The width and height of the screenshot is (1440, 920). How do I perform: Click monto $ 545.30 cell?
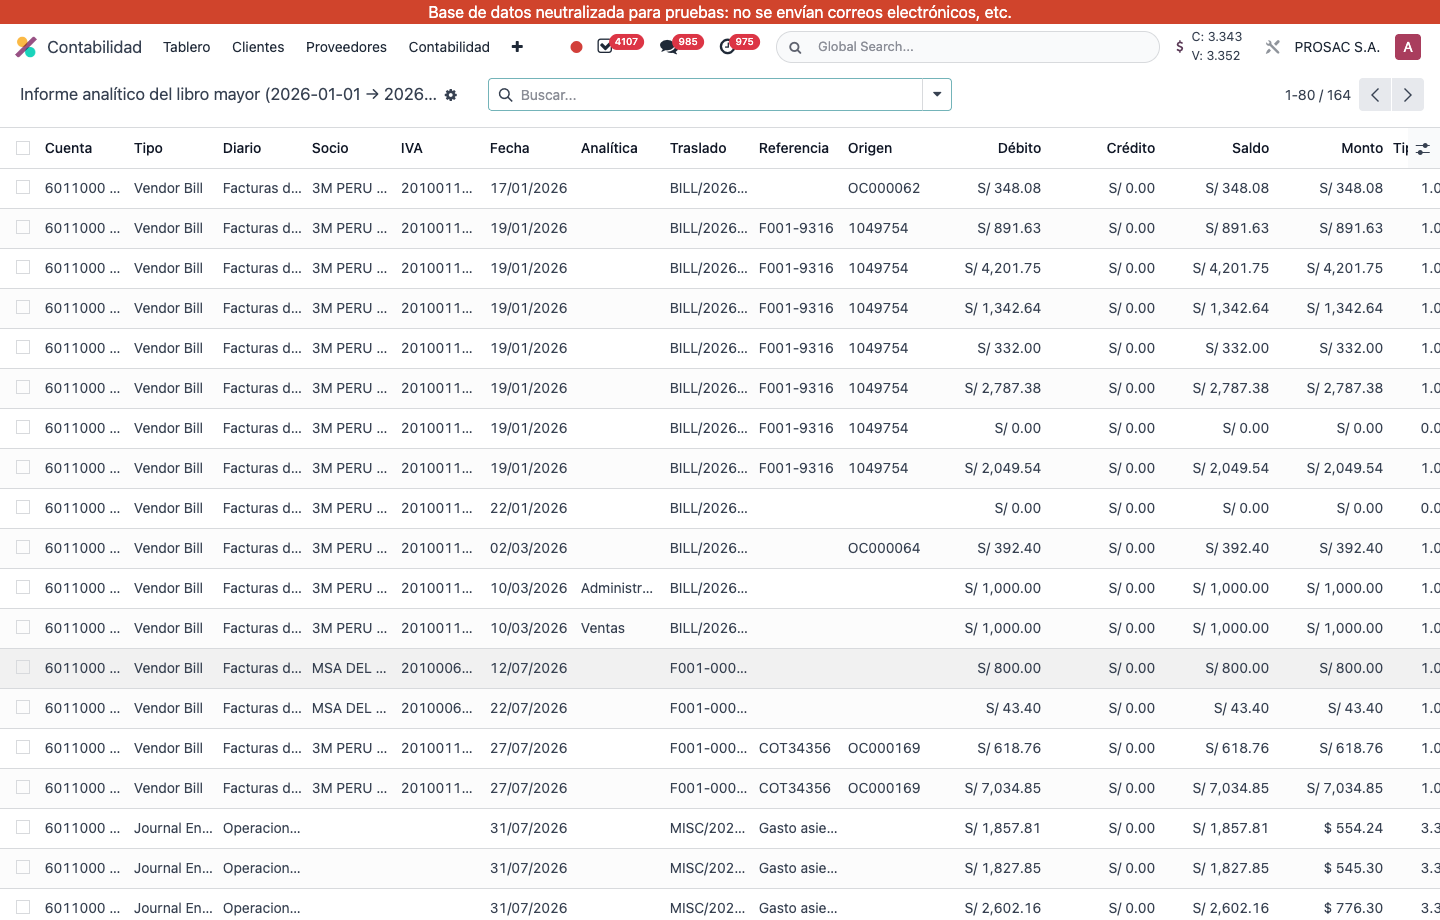[1353, 868]
